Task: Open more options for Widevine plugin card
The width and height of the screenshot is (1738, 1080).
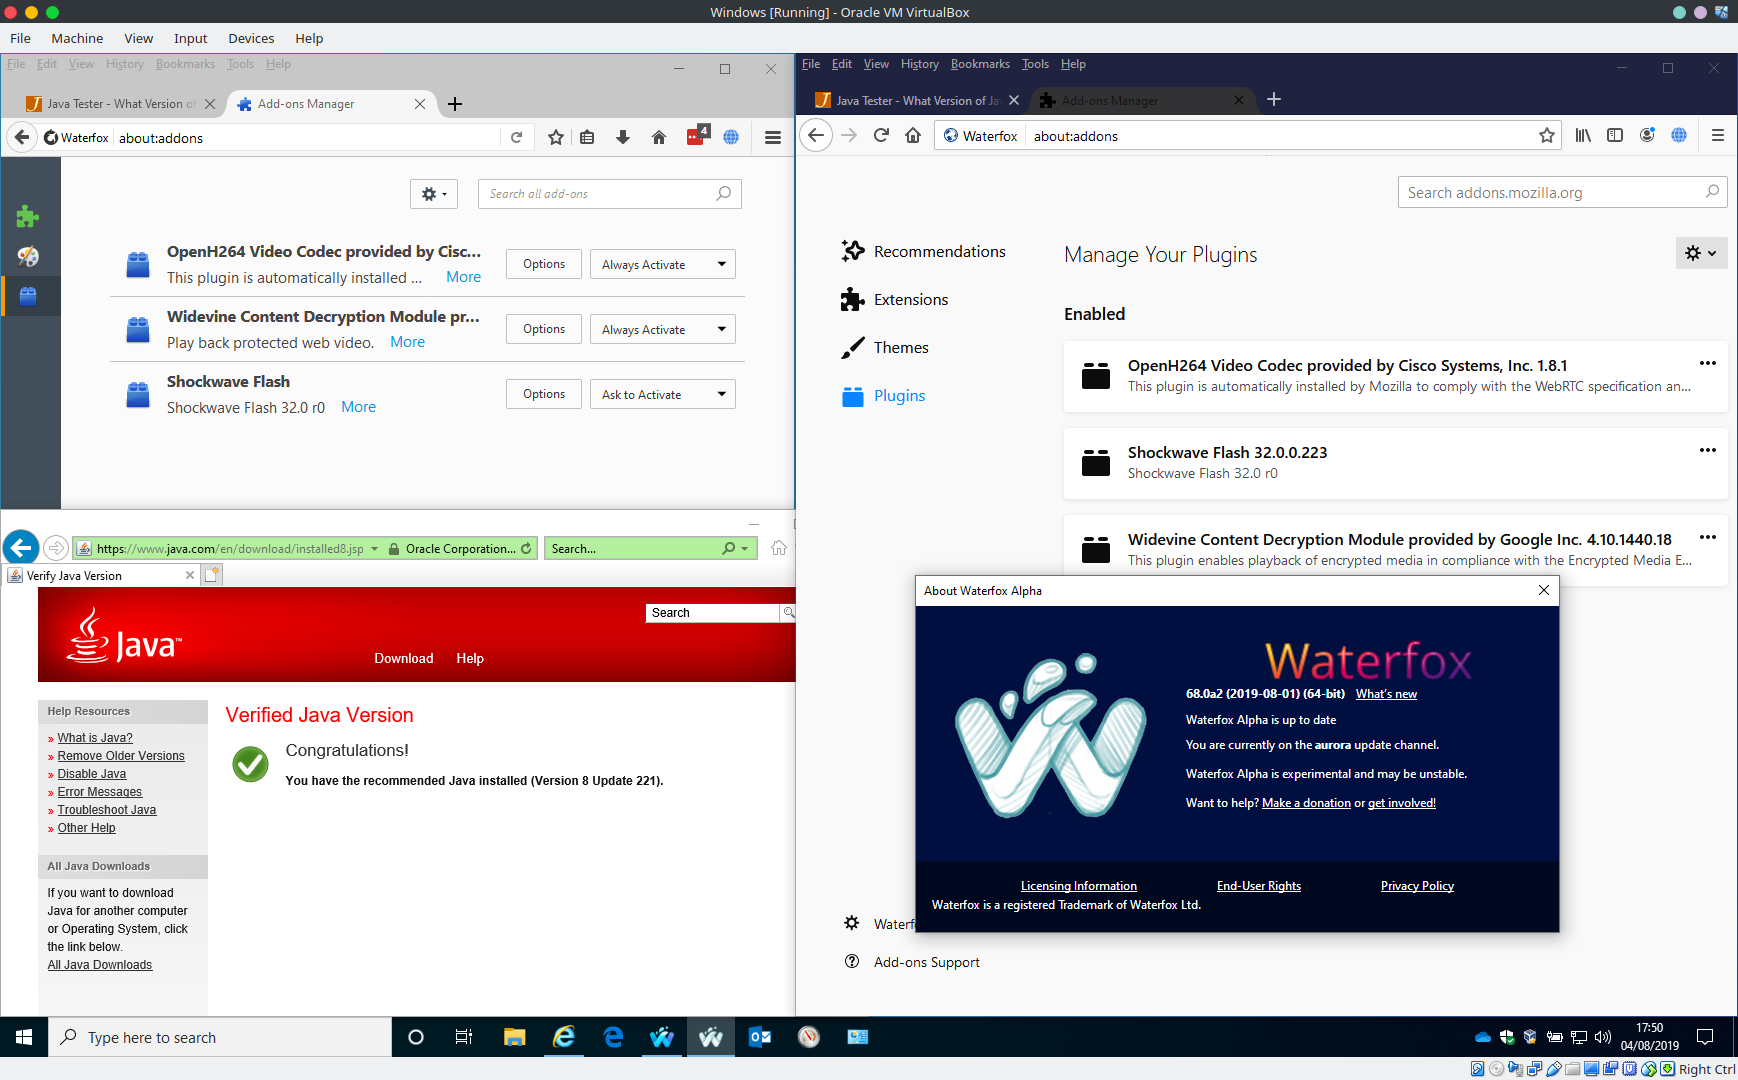Action: [x=1708, y=537]
